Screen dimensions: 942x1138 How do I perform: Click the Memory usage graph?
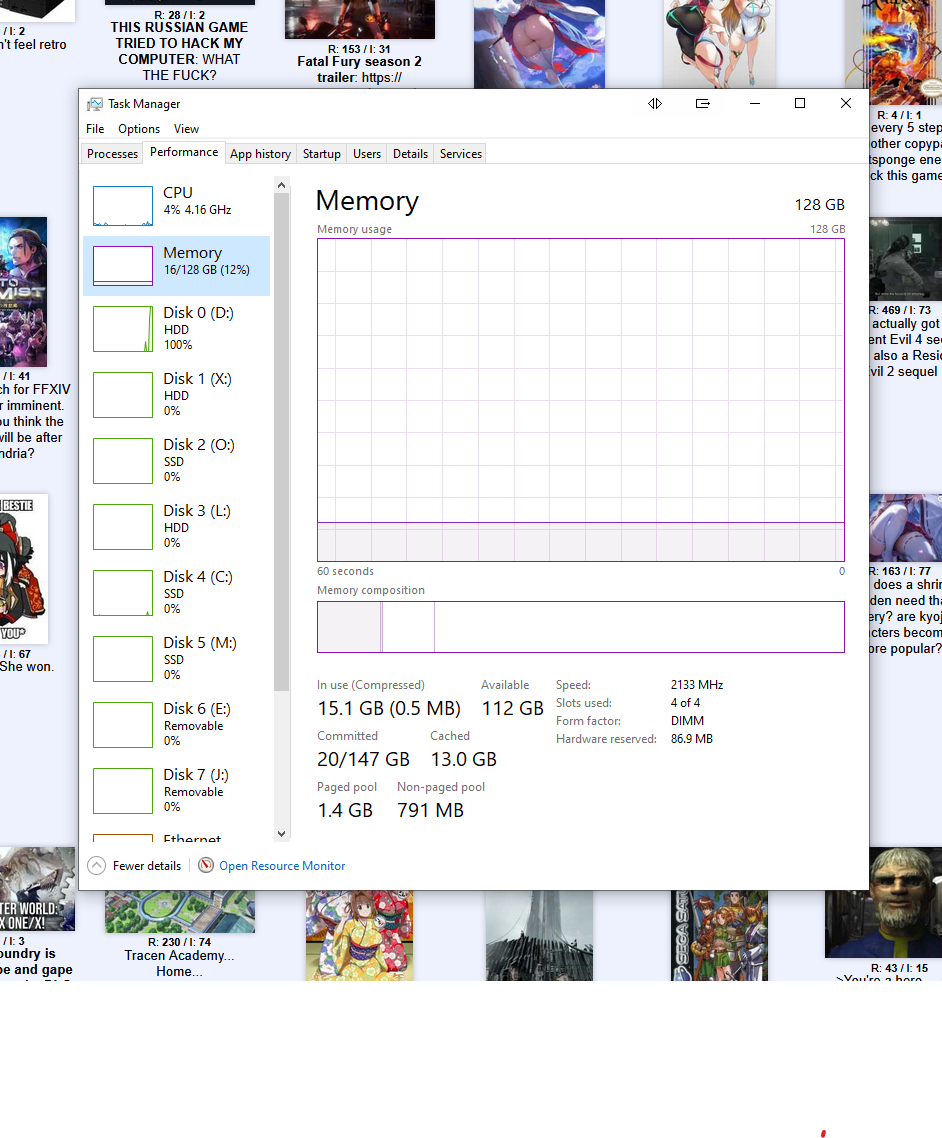(581, 399)
